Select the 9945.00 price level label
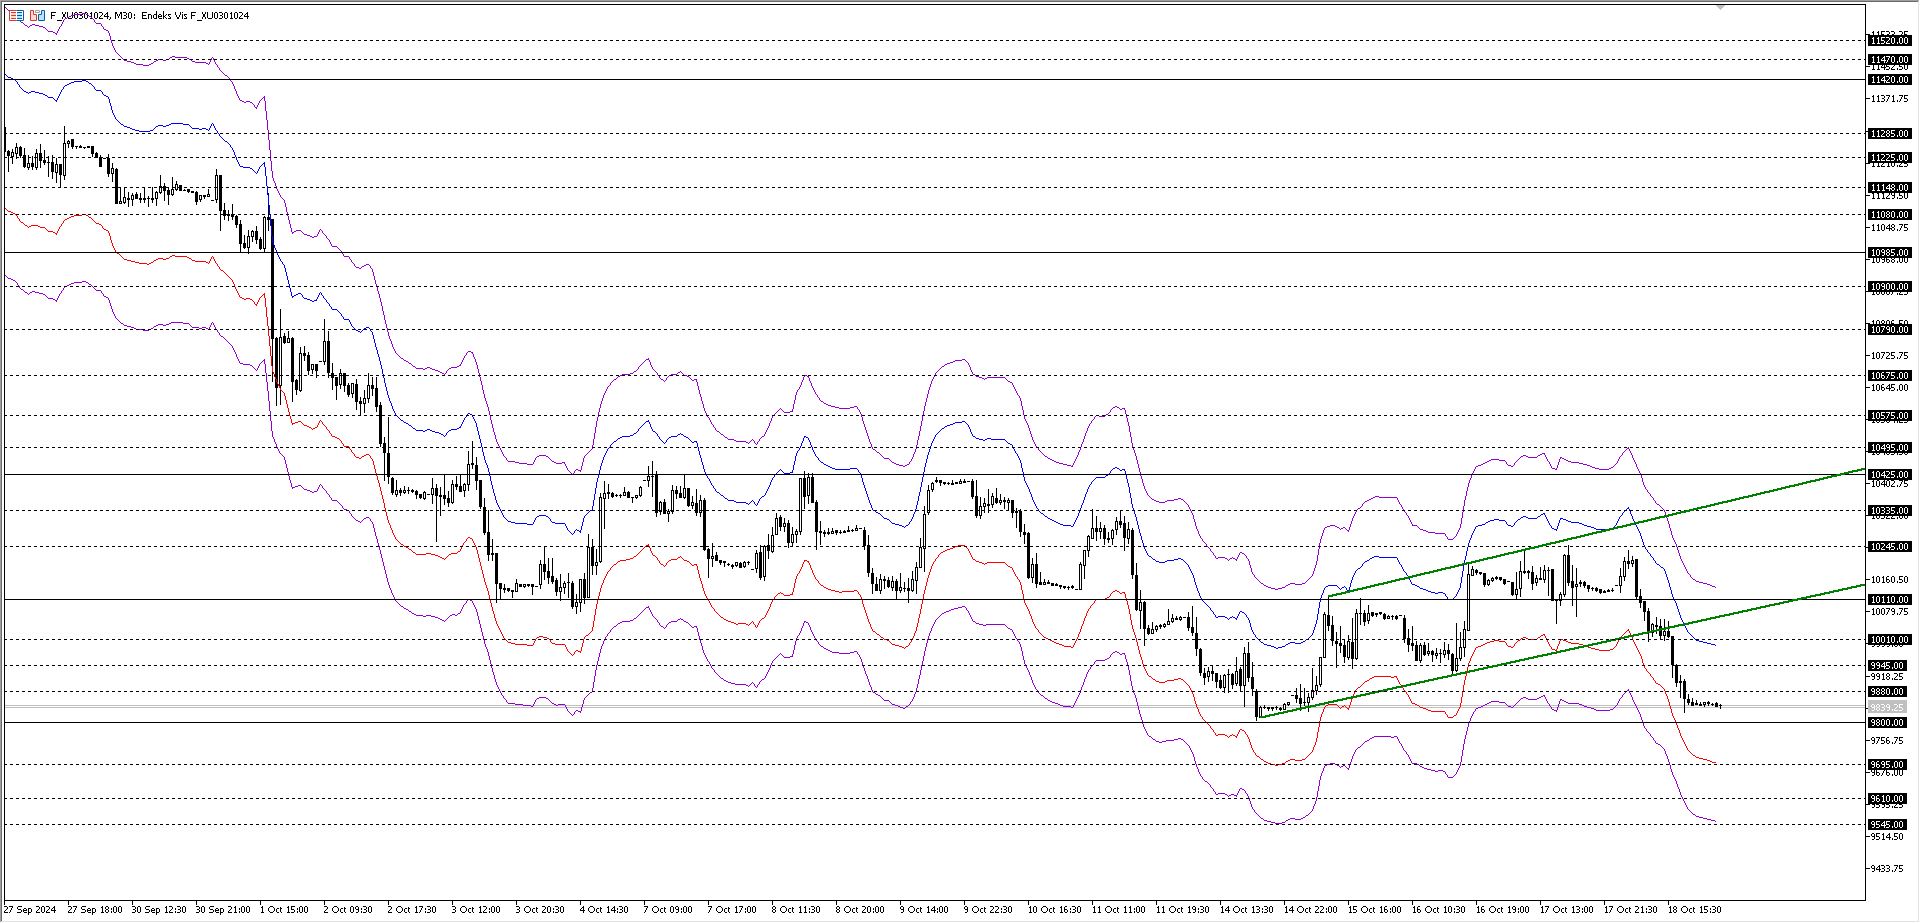This screenshot has height=923, width=1920. (1887, 665)
